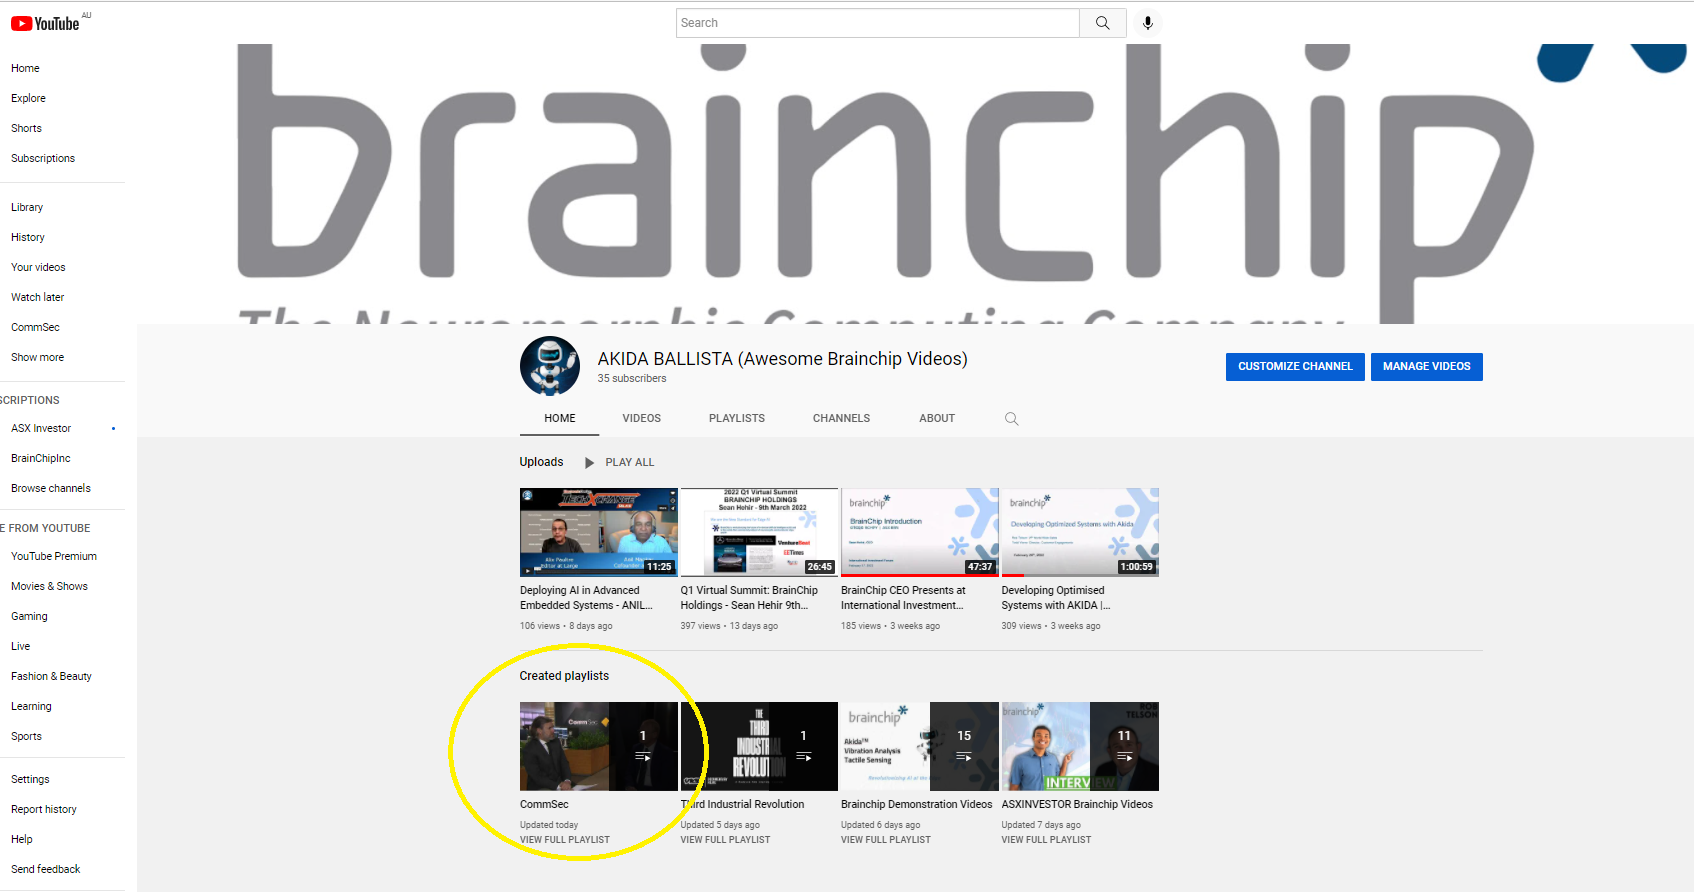The image size is (1694, 892).
Task: Expand sidebar with Show more
Action: click(37, 357)
